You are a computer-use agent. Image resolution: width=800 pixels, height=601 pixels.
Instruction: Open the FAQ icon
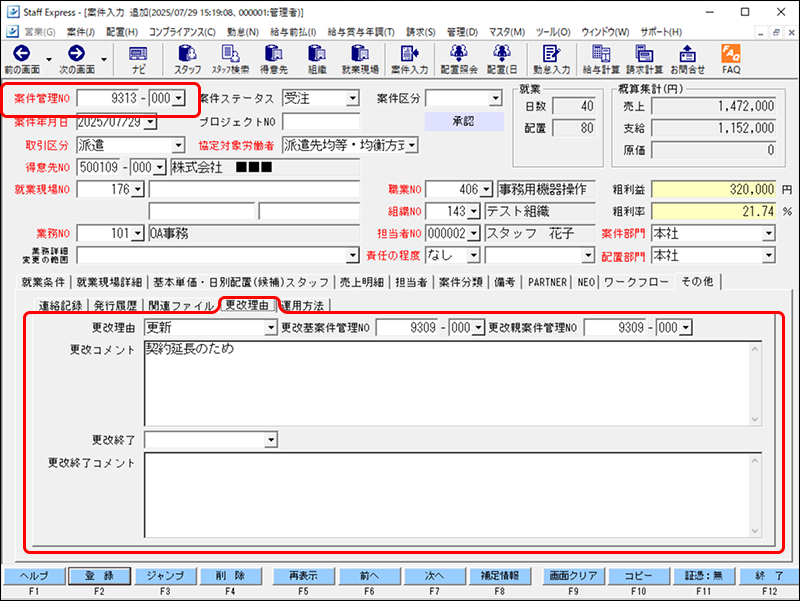pyautogui.click(x=731, y=59)
